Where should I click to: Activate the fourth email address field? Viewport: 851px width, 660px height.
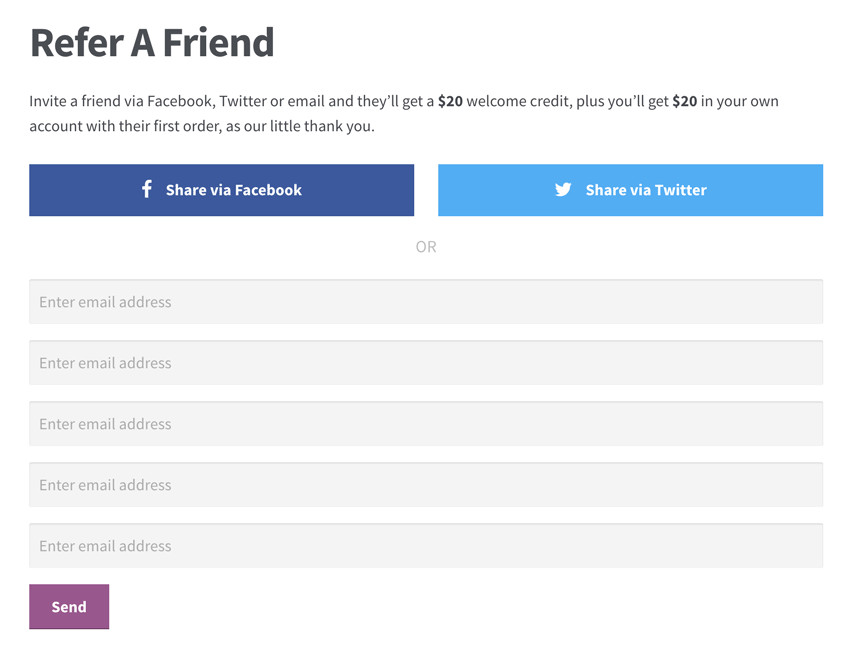[425, 485]
